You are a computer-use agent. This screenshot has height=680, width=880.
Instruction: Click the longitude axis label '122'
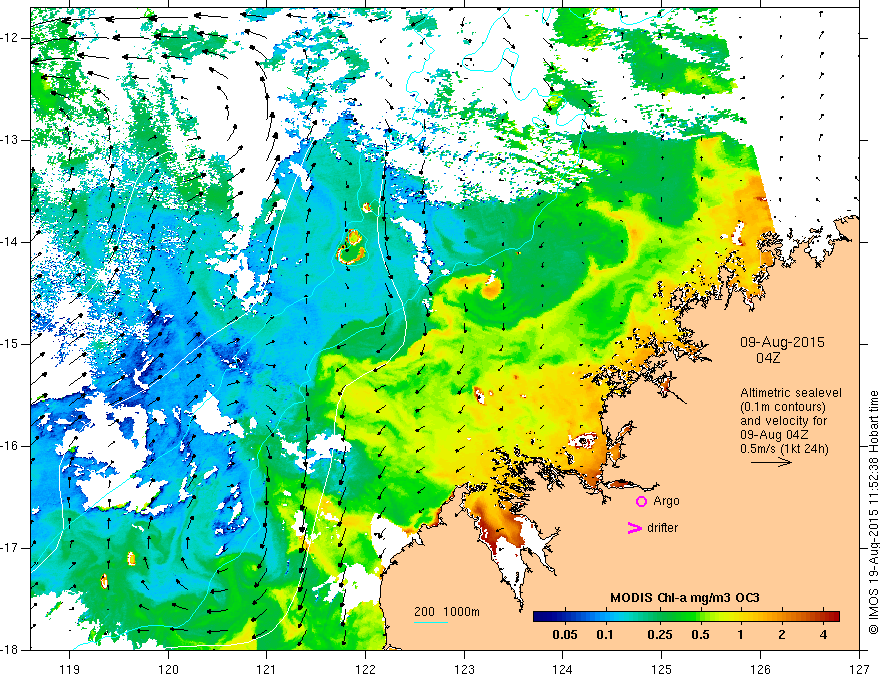pos(365,669)
